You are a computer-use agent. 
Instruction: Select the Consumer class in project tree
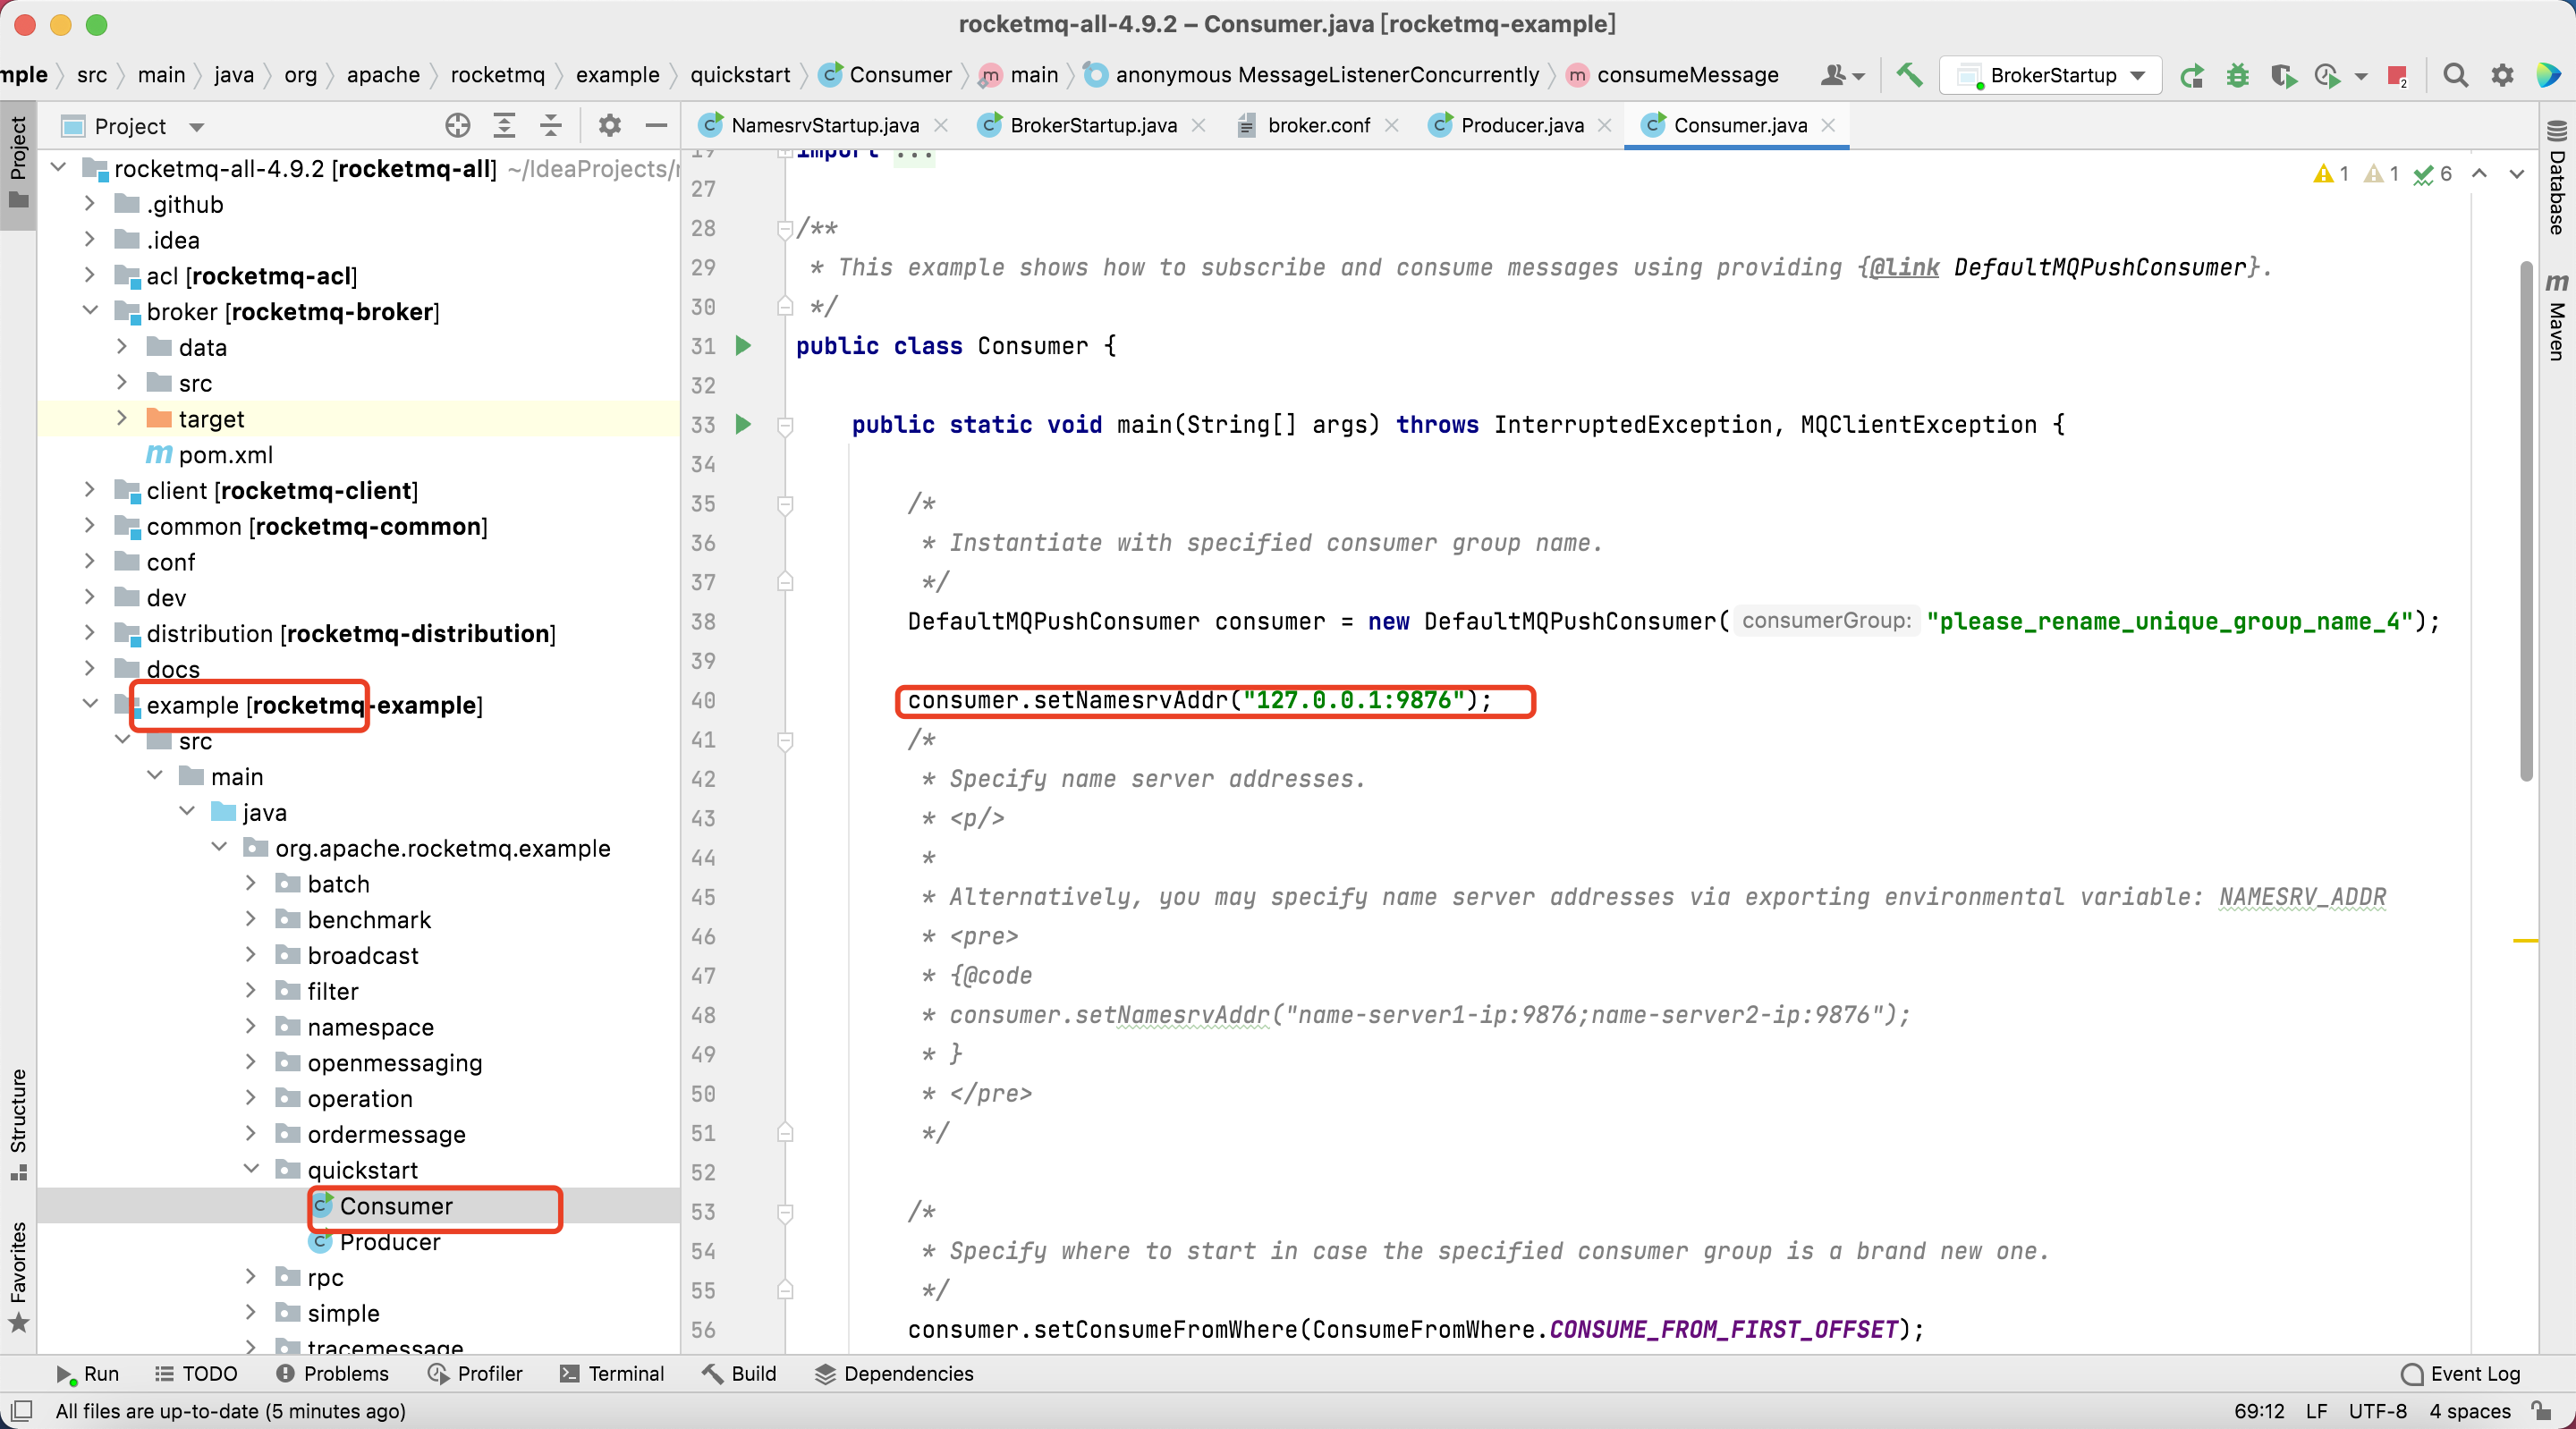pos(394,1205)
